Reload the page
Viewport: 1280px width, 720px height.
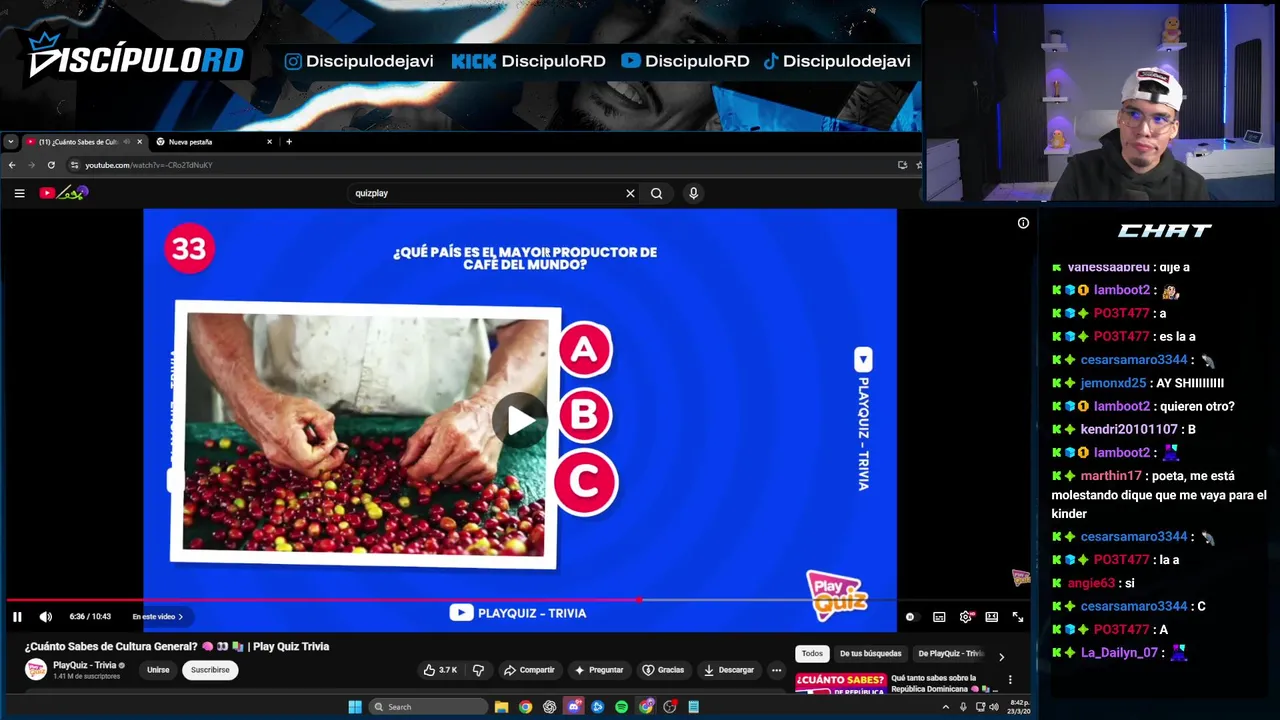click(51, 165)
